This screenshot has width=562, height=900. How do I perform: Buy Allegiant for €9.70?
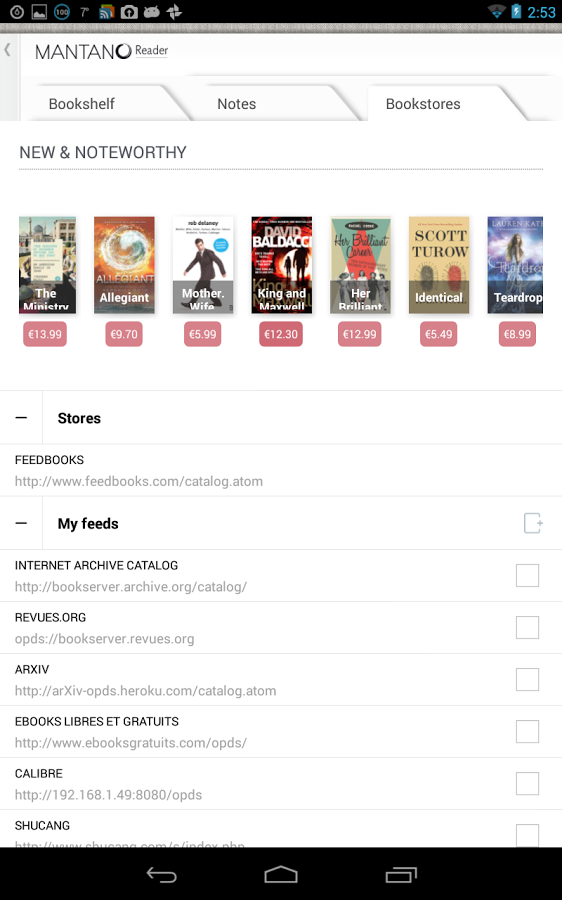123,334
